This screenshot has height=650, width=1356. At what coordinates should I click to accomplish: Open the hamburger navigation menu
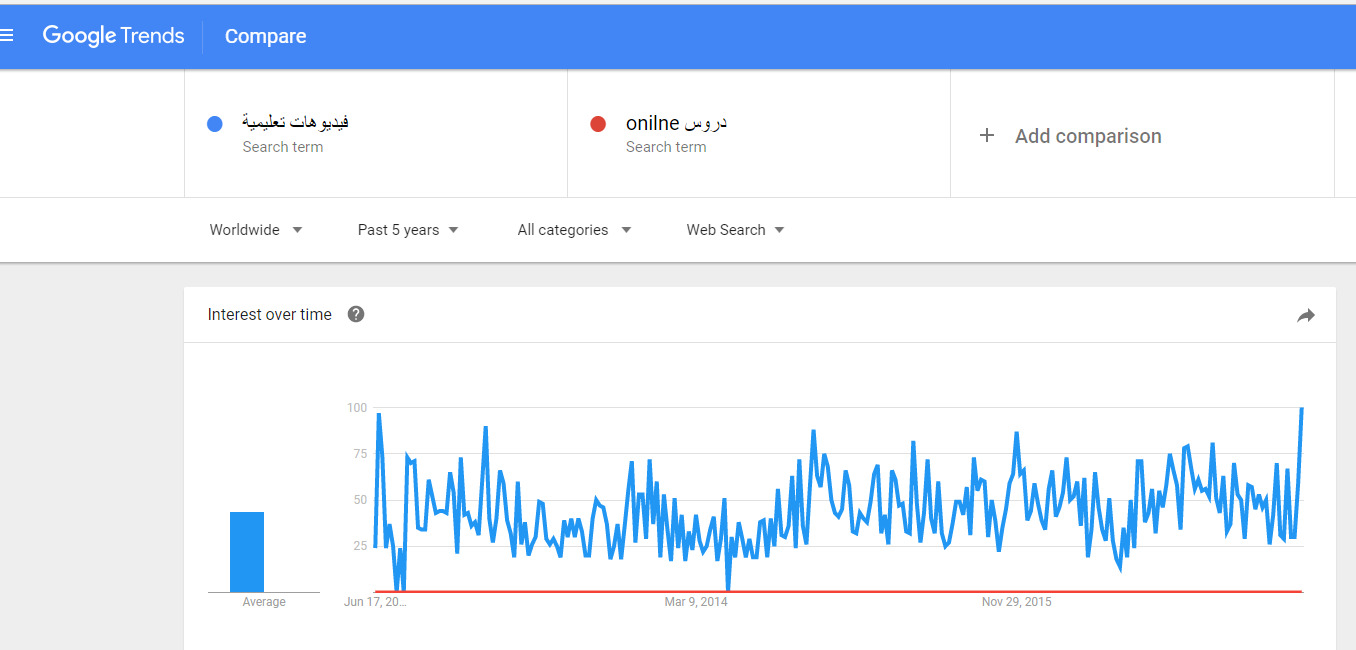coord(7,36)
